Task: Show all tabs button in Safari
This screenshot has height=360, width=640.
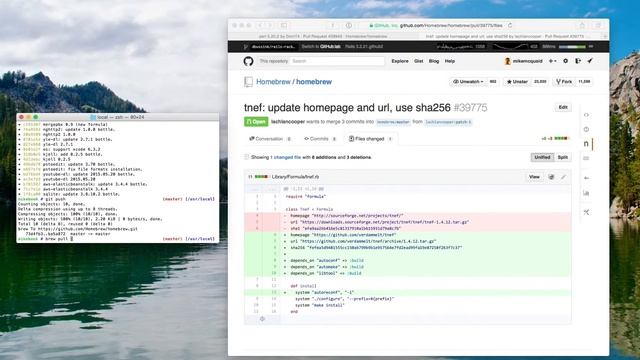Action: click(x=598, y=25)
